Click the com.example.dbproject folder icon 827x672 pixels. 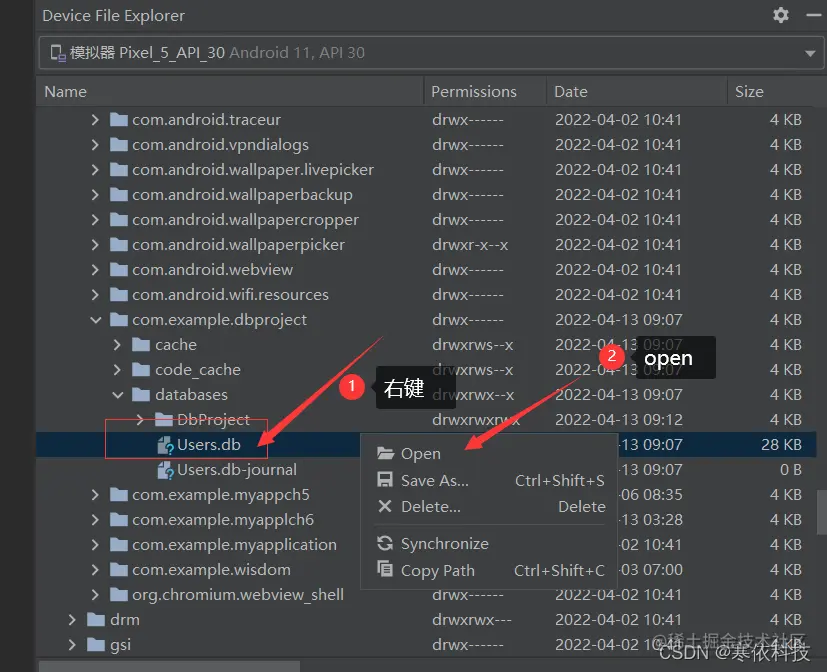pyautogui.click(x=119, y=320)
